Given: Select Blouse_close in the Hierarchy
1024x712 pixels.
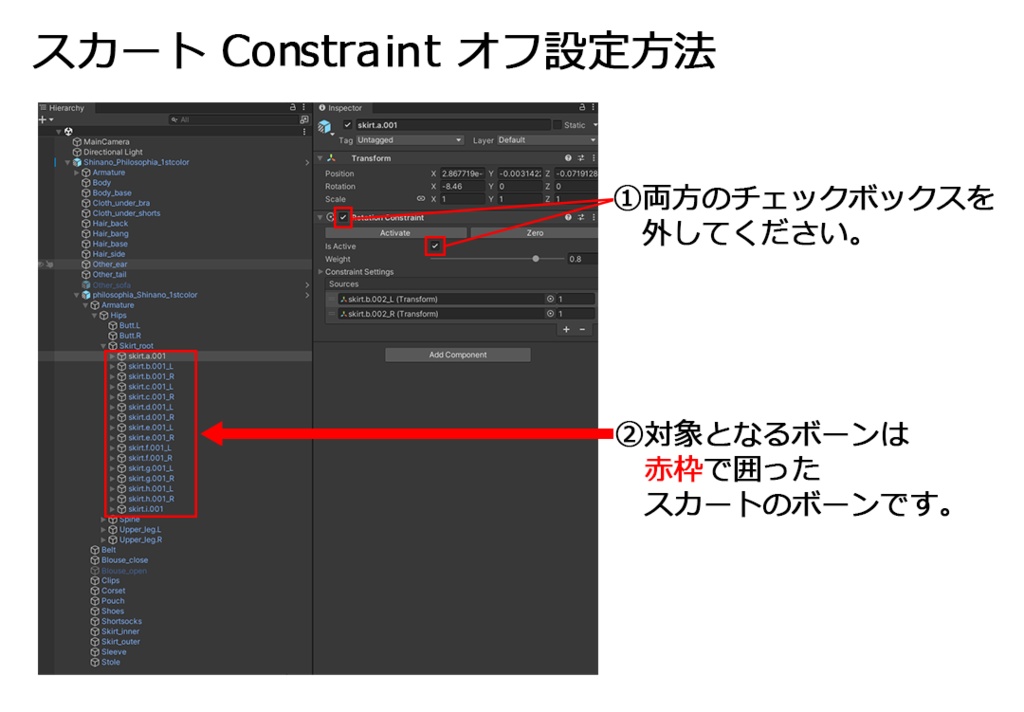Looking at the screenshot, I should click(x=125, y=560).
